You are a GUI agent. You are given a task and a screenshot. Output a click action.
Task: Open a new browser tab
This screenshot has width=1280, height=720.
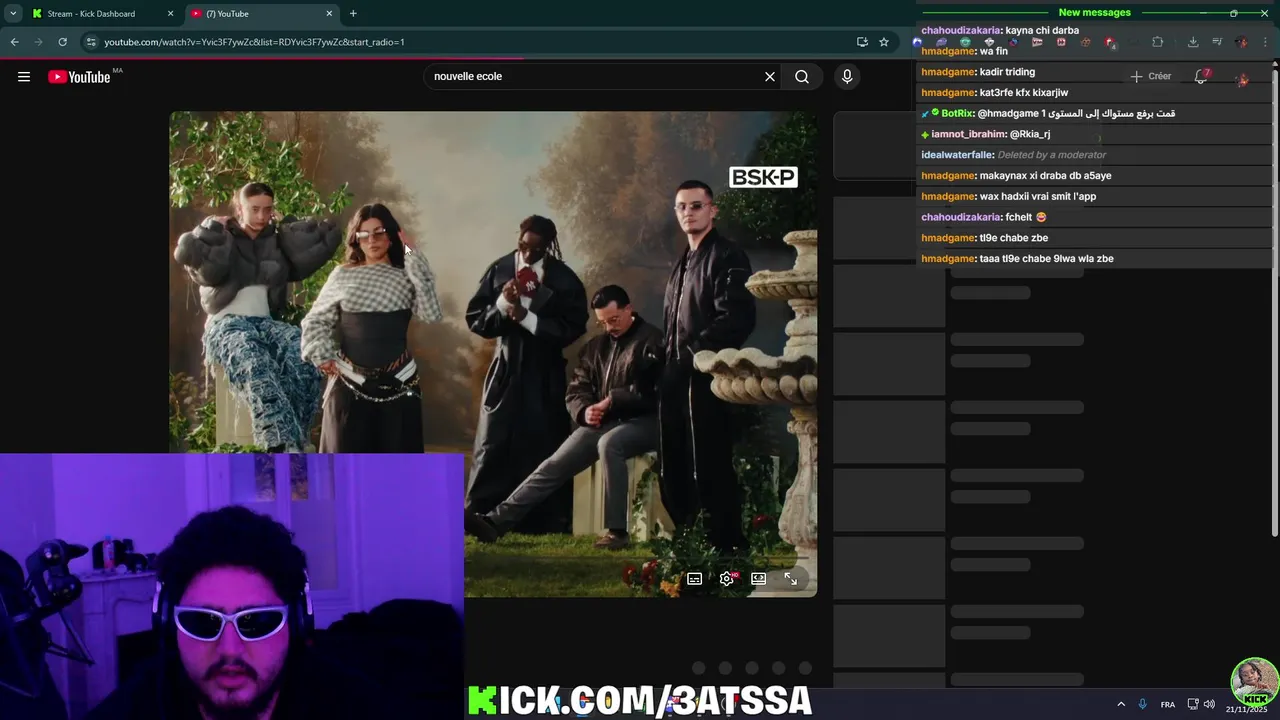(353, 14)
